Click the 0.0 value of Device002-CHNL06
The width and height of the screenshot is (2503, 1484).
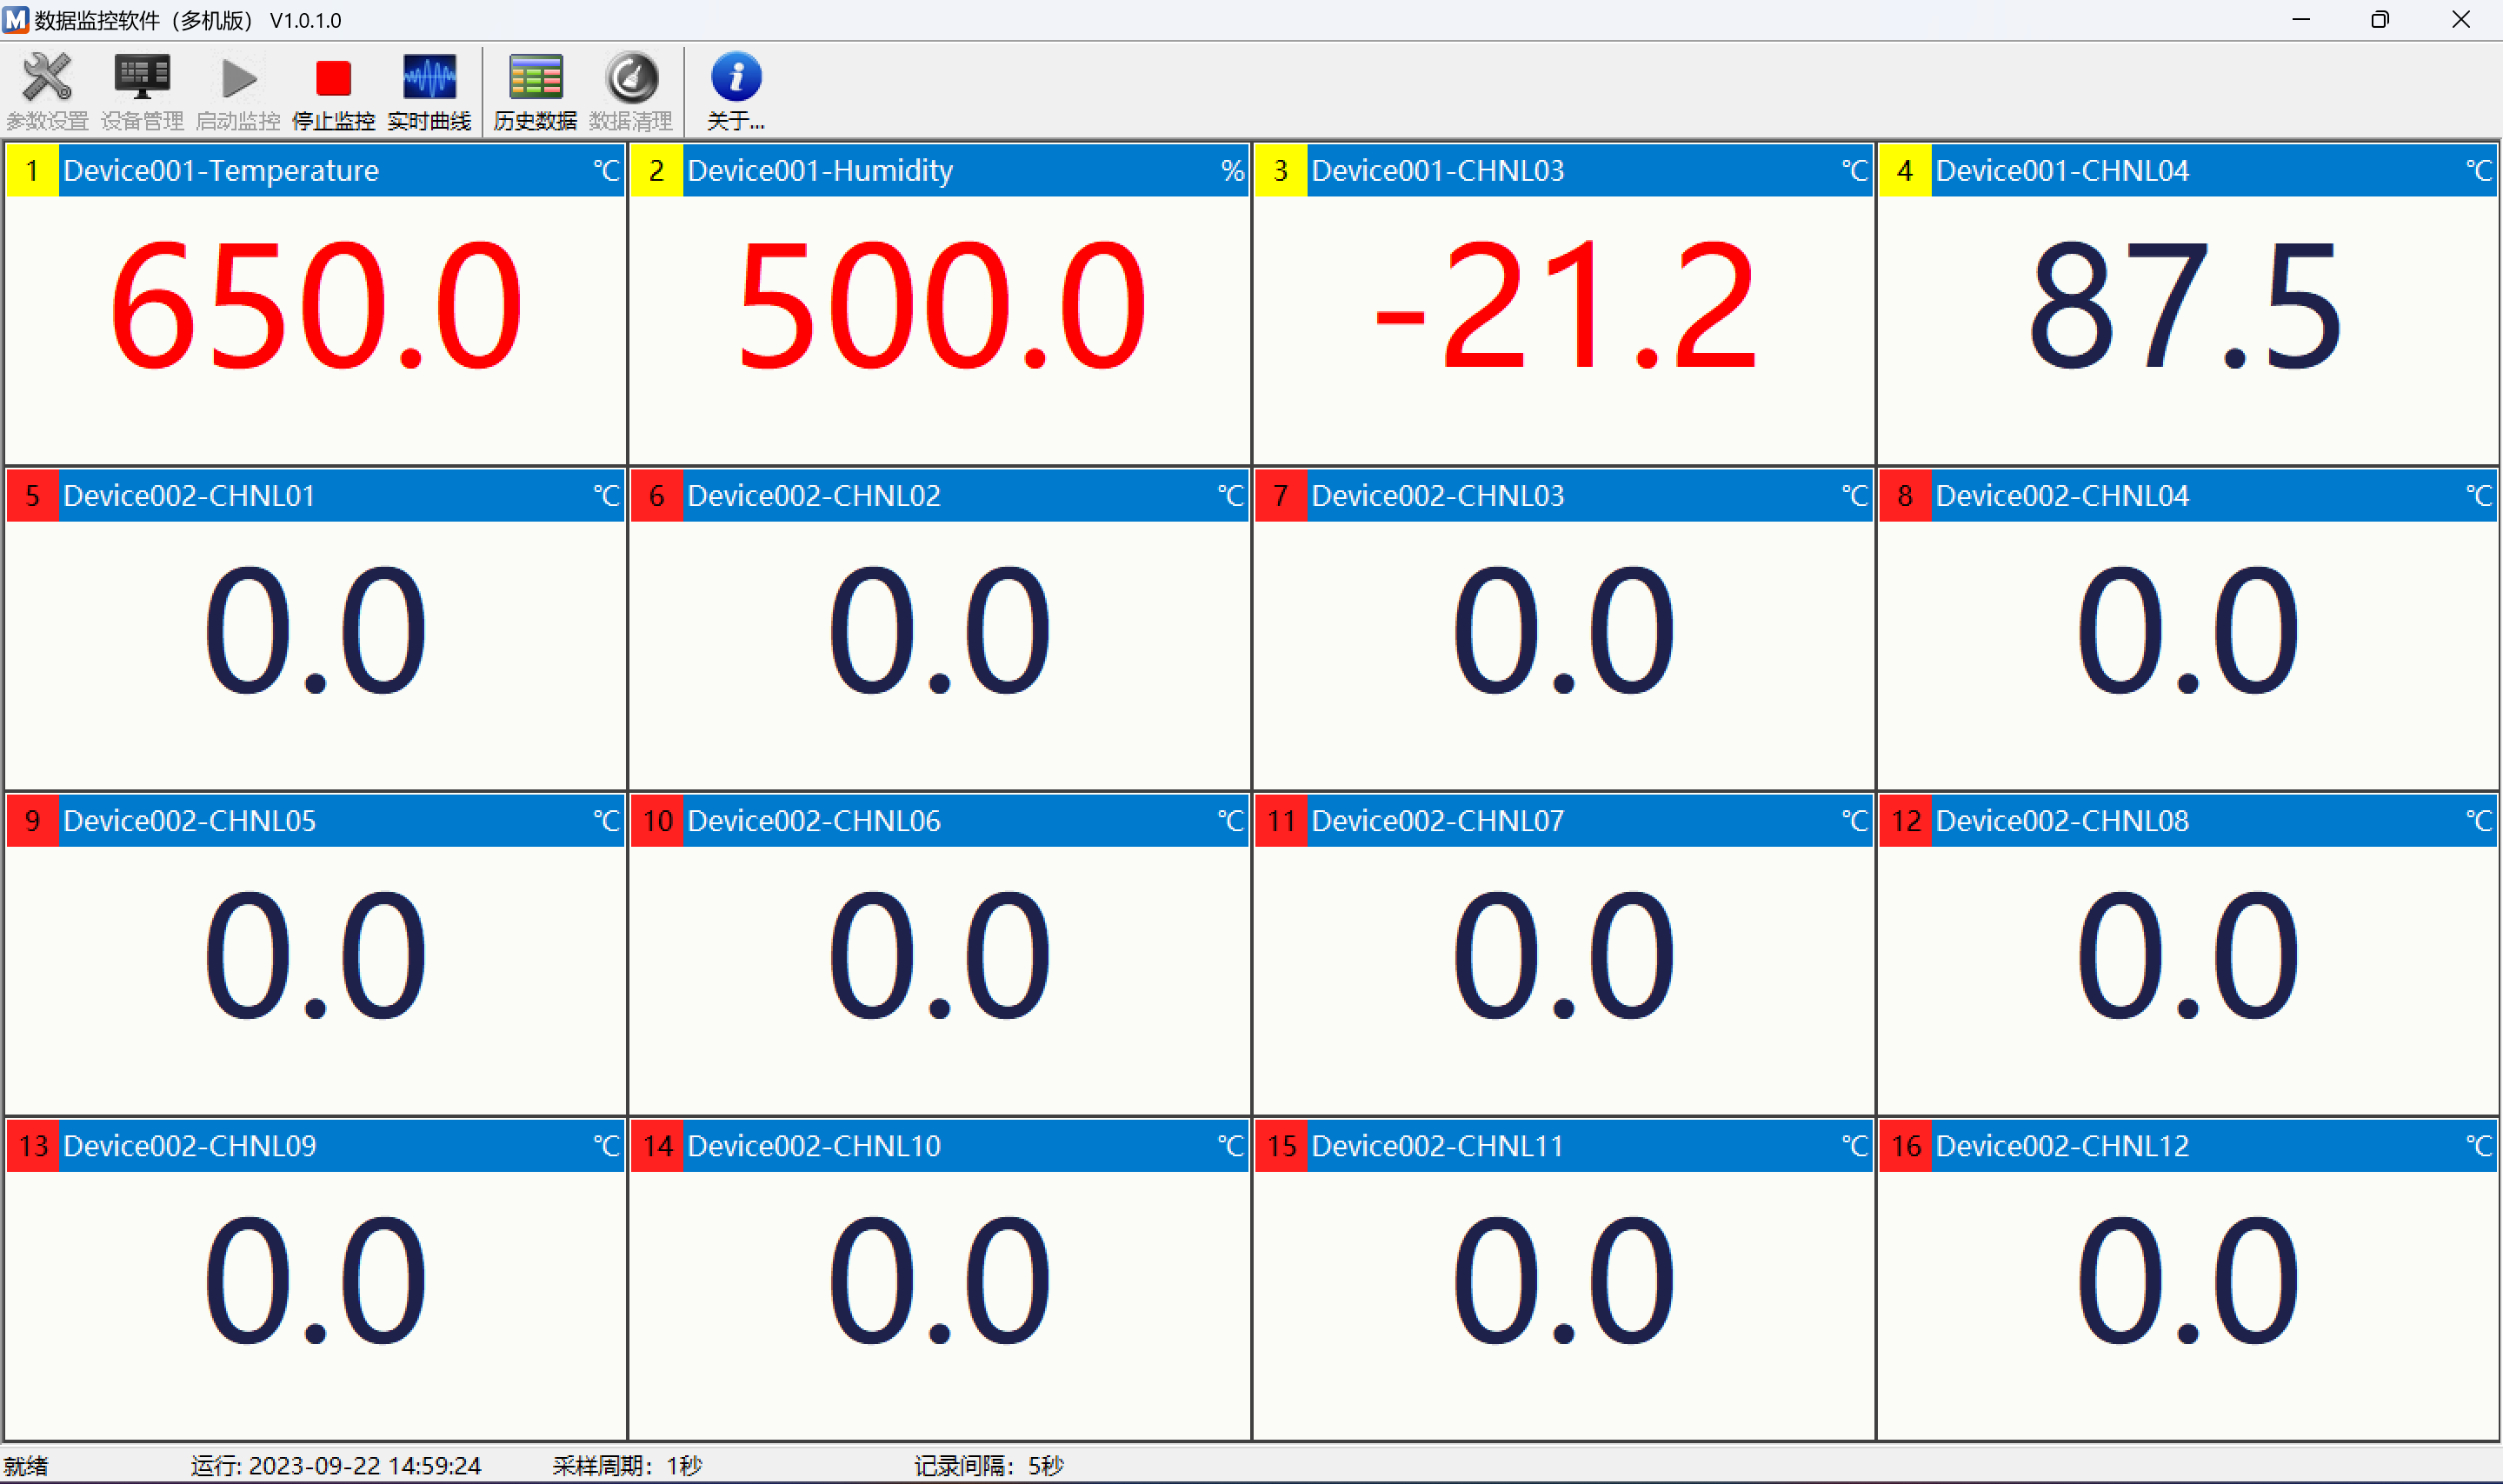pos(940,955)
